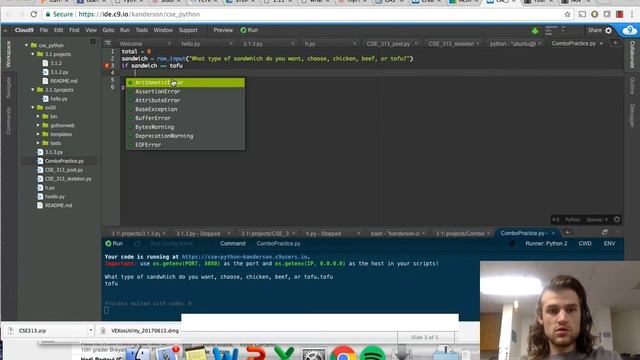Click the Preview button
This screenshot has width=640, height=360.
point(223,30)
